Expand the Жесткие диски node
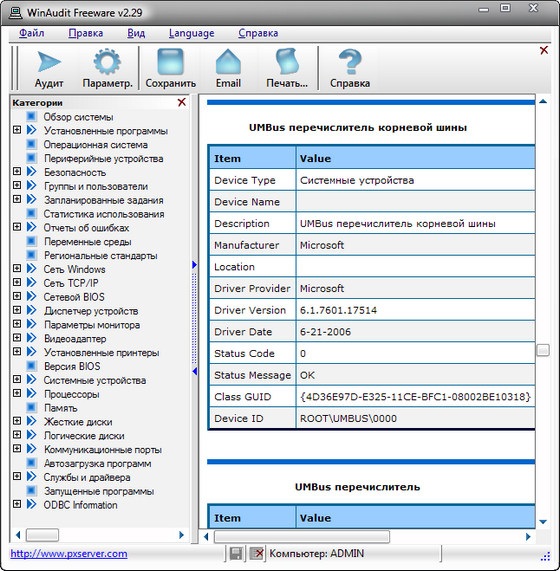 pos(17,421)
